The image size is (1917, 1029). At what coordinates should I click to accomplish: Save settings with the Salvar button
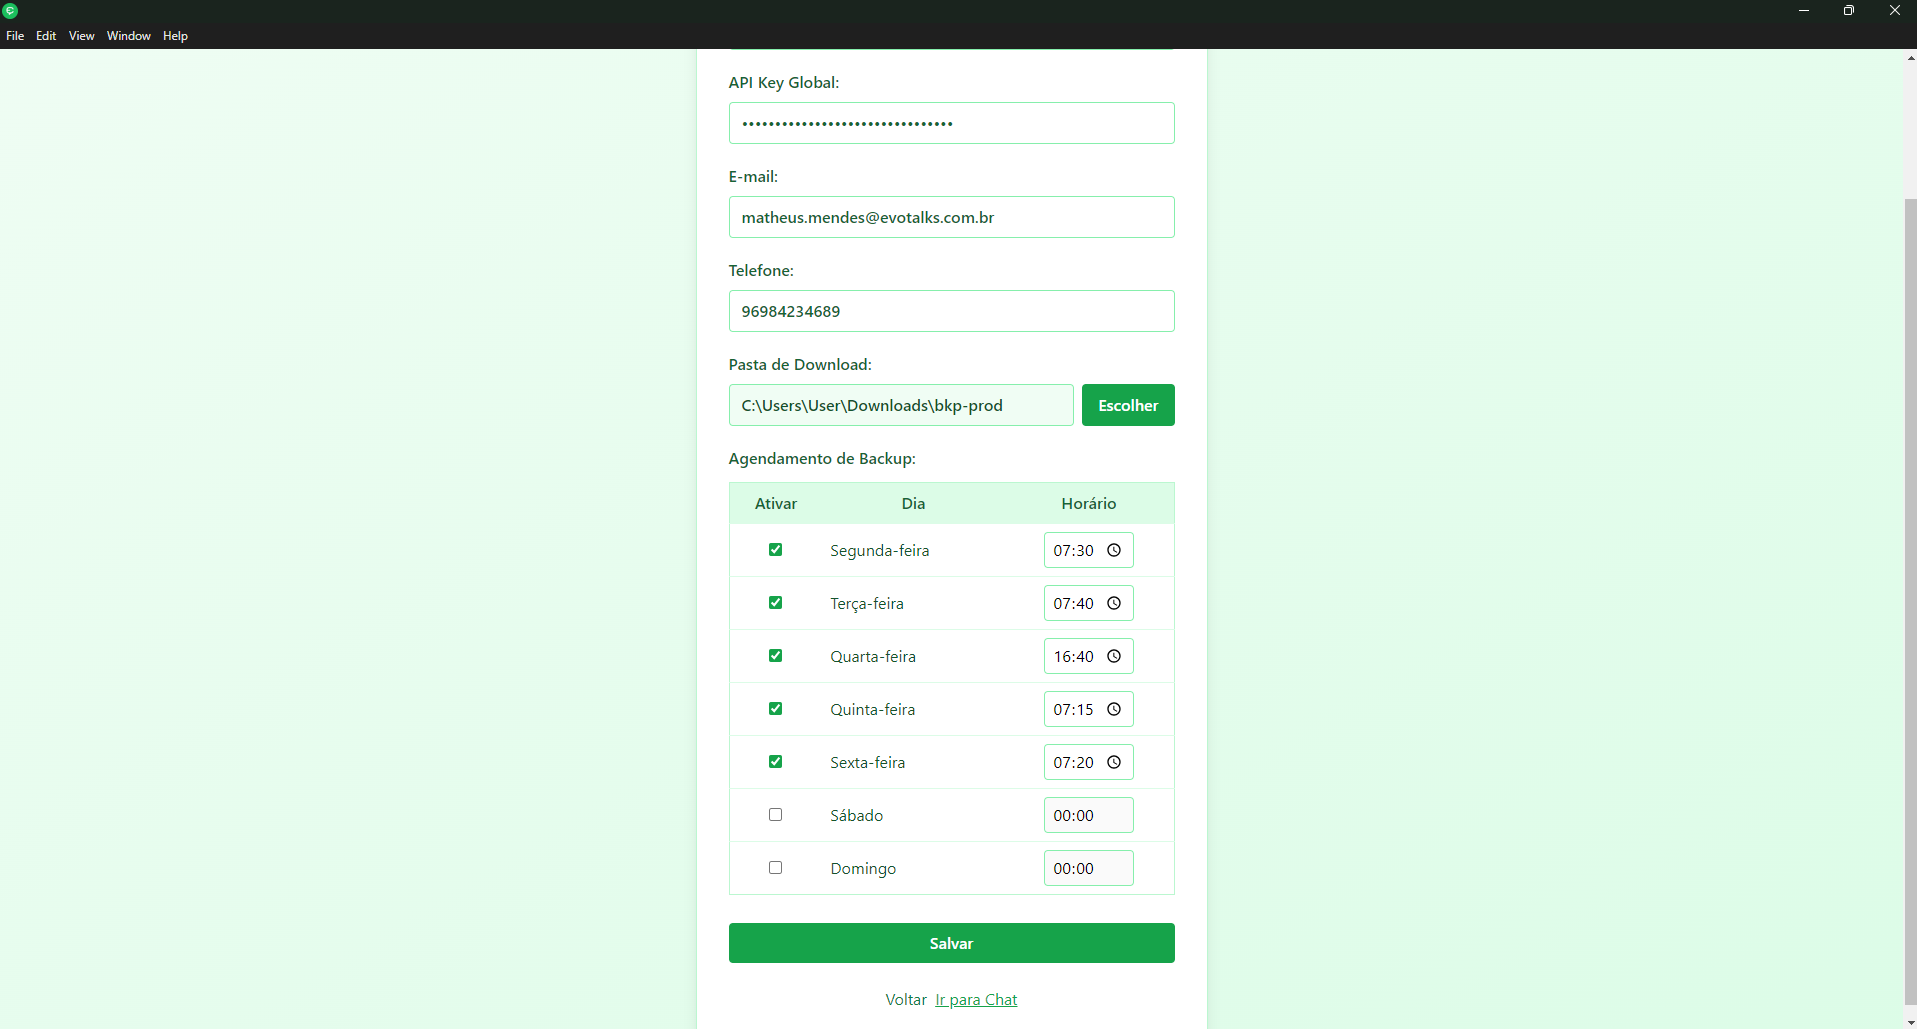click(x=951, y=943)
